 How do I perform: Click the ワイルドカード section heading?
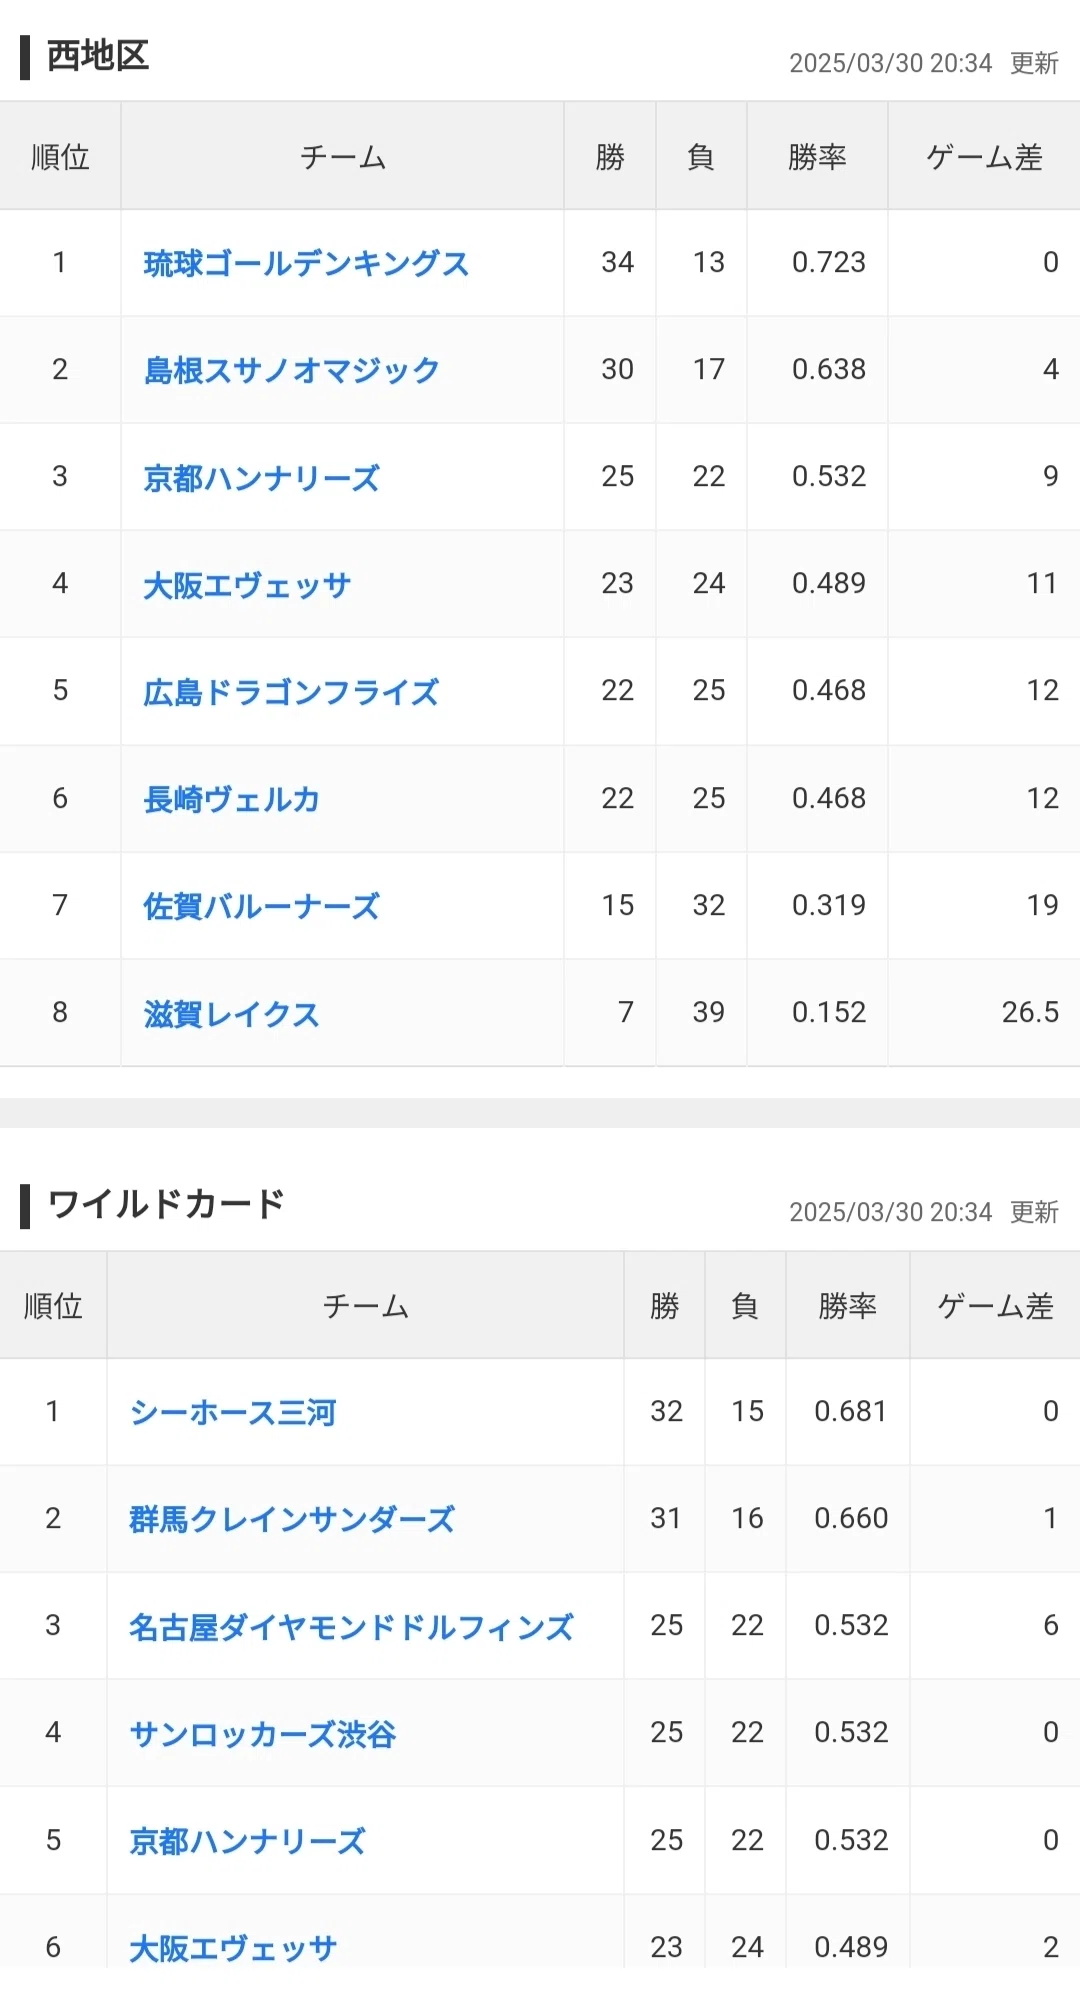[x=166, y=1204]
